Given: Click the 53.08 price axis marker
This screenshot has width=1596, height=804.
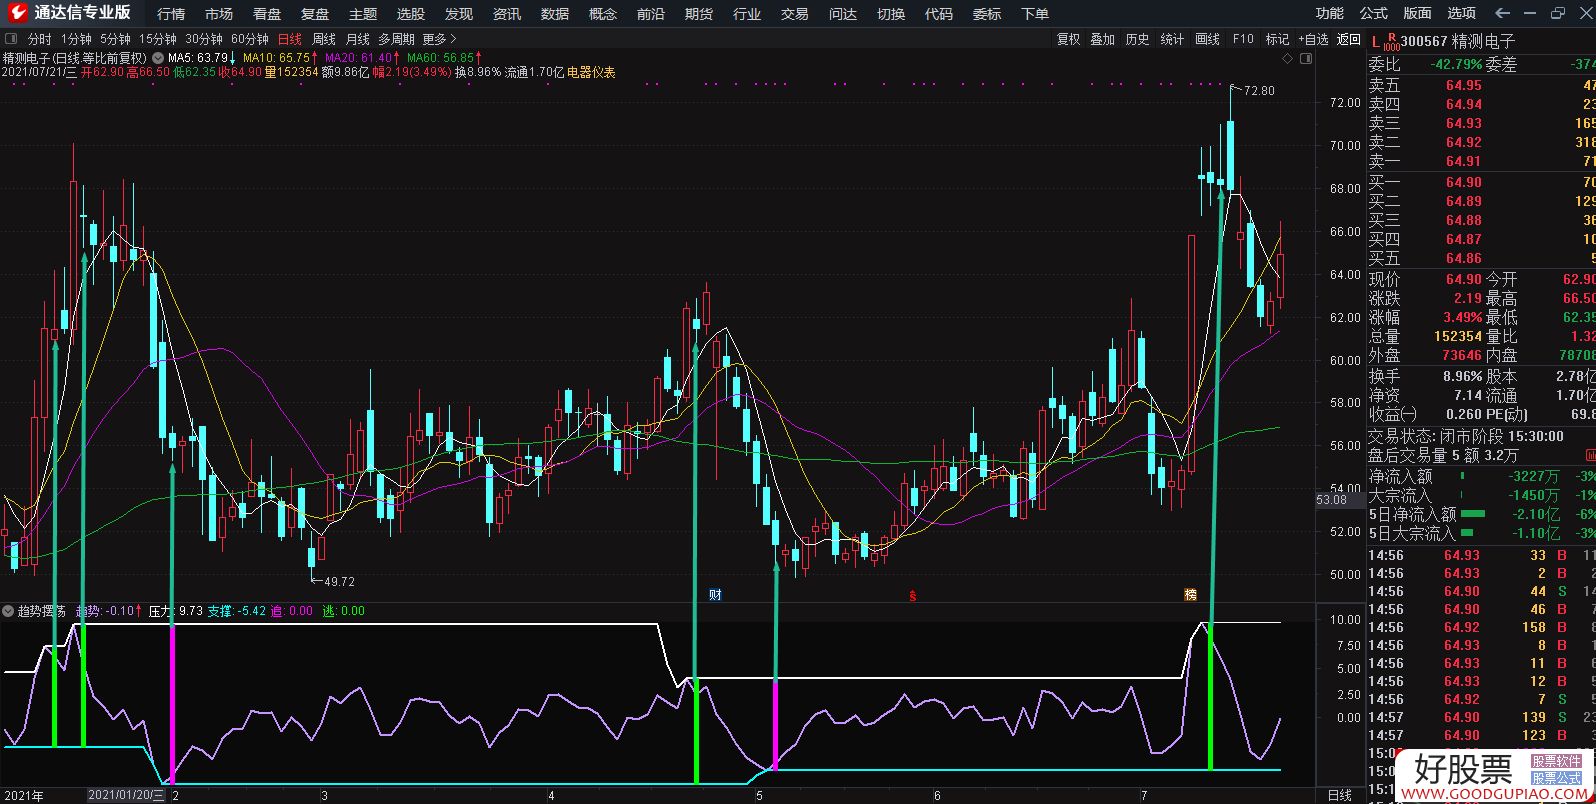Looking at the screenshot, I should coord(1331,500).
